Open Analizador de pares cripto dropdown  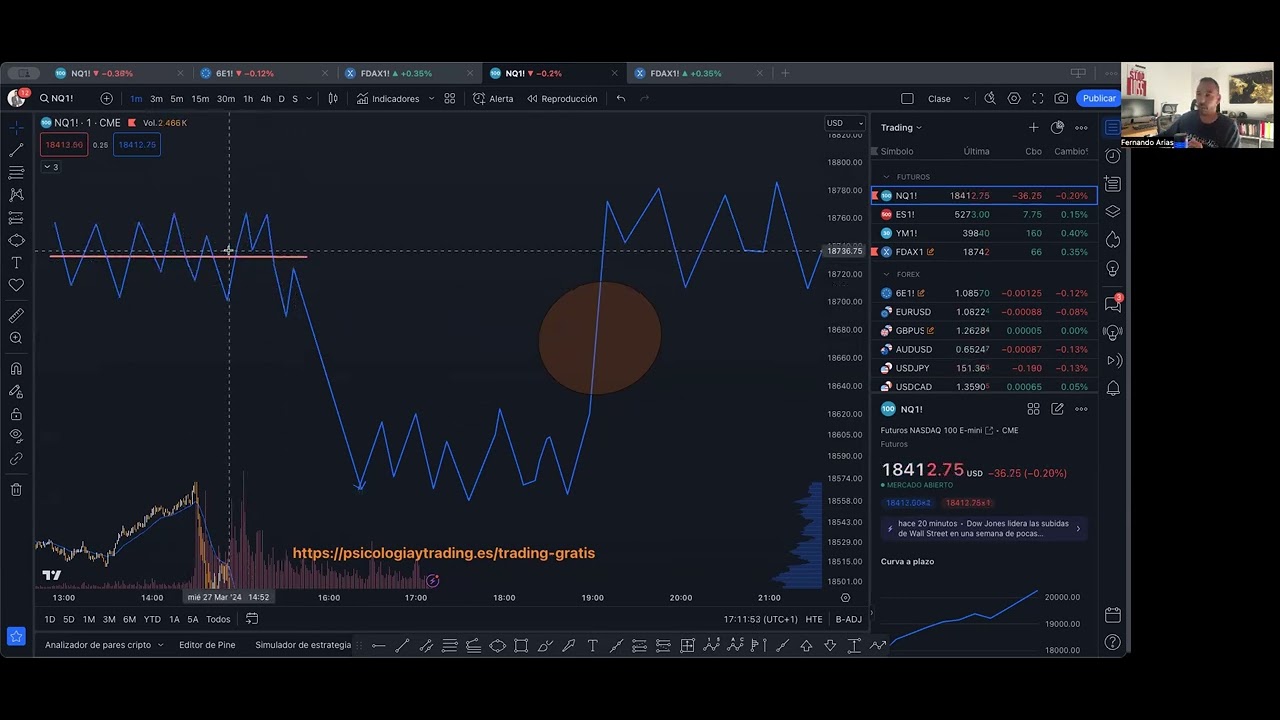click(x=104, y=645)
